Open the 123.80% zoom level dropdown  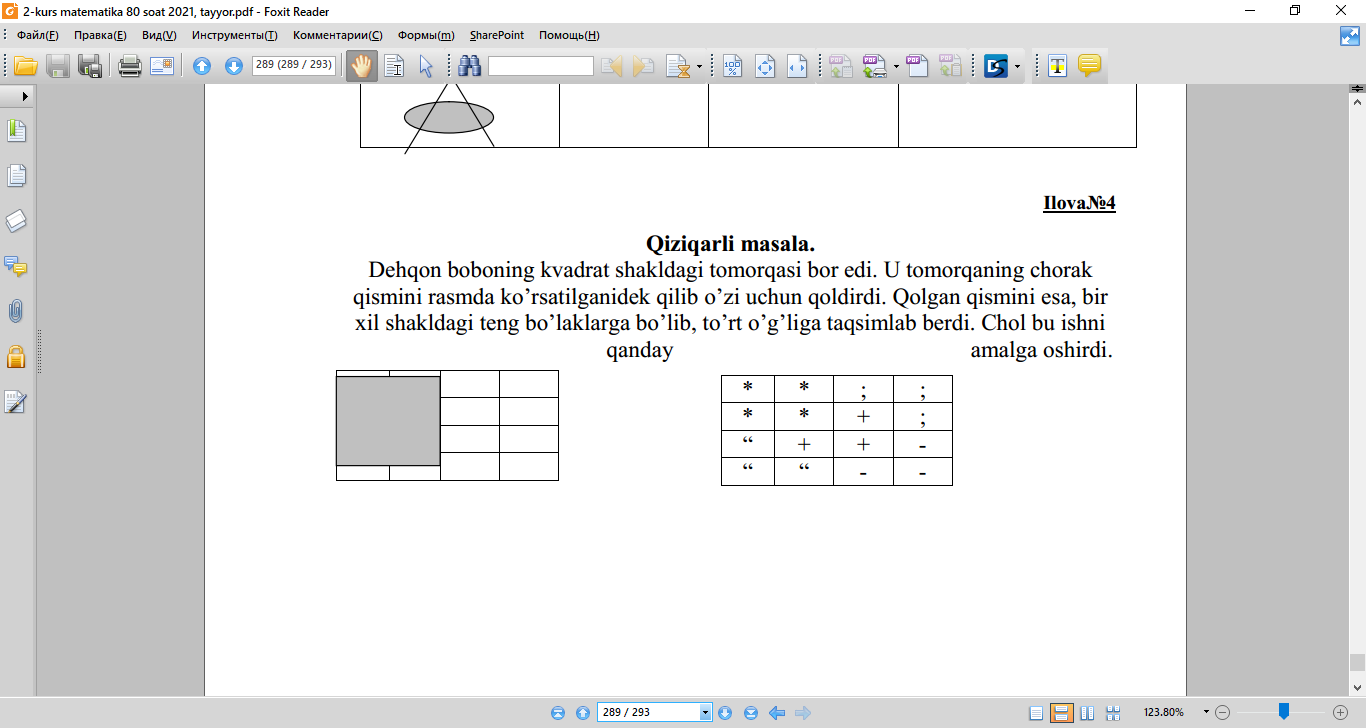point(1206,713)
